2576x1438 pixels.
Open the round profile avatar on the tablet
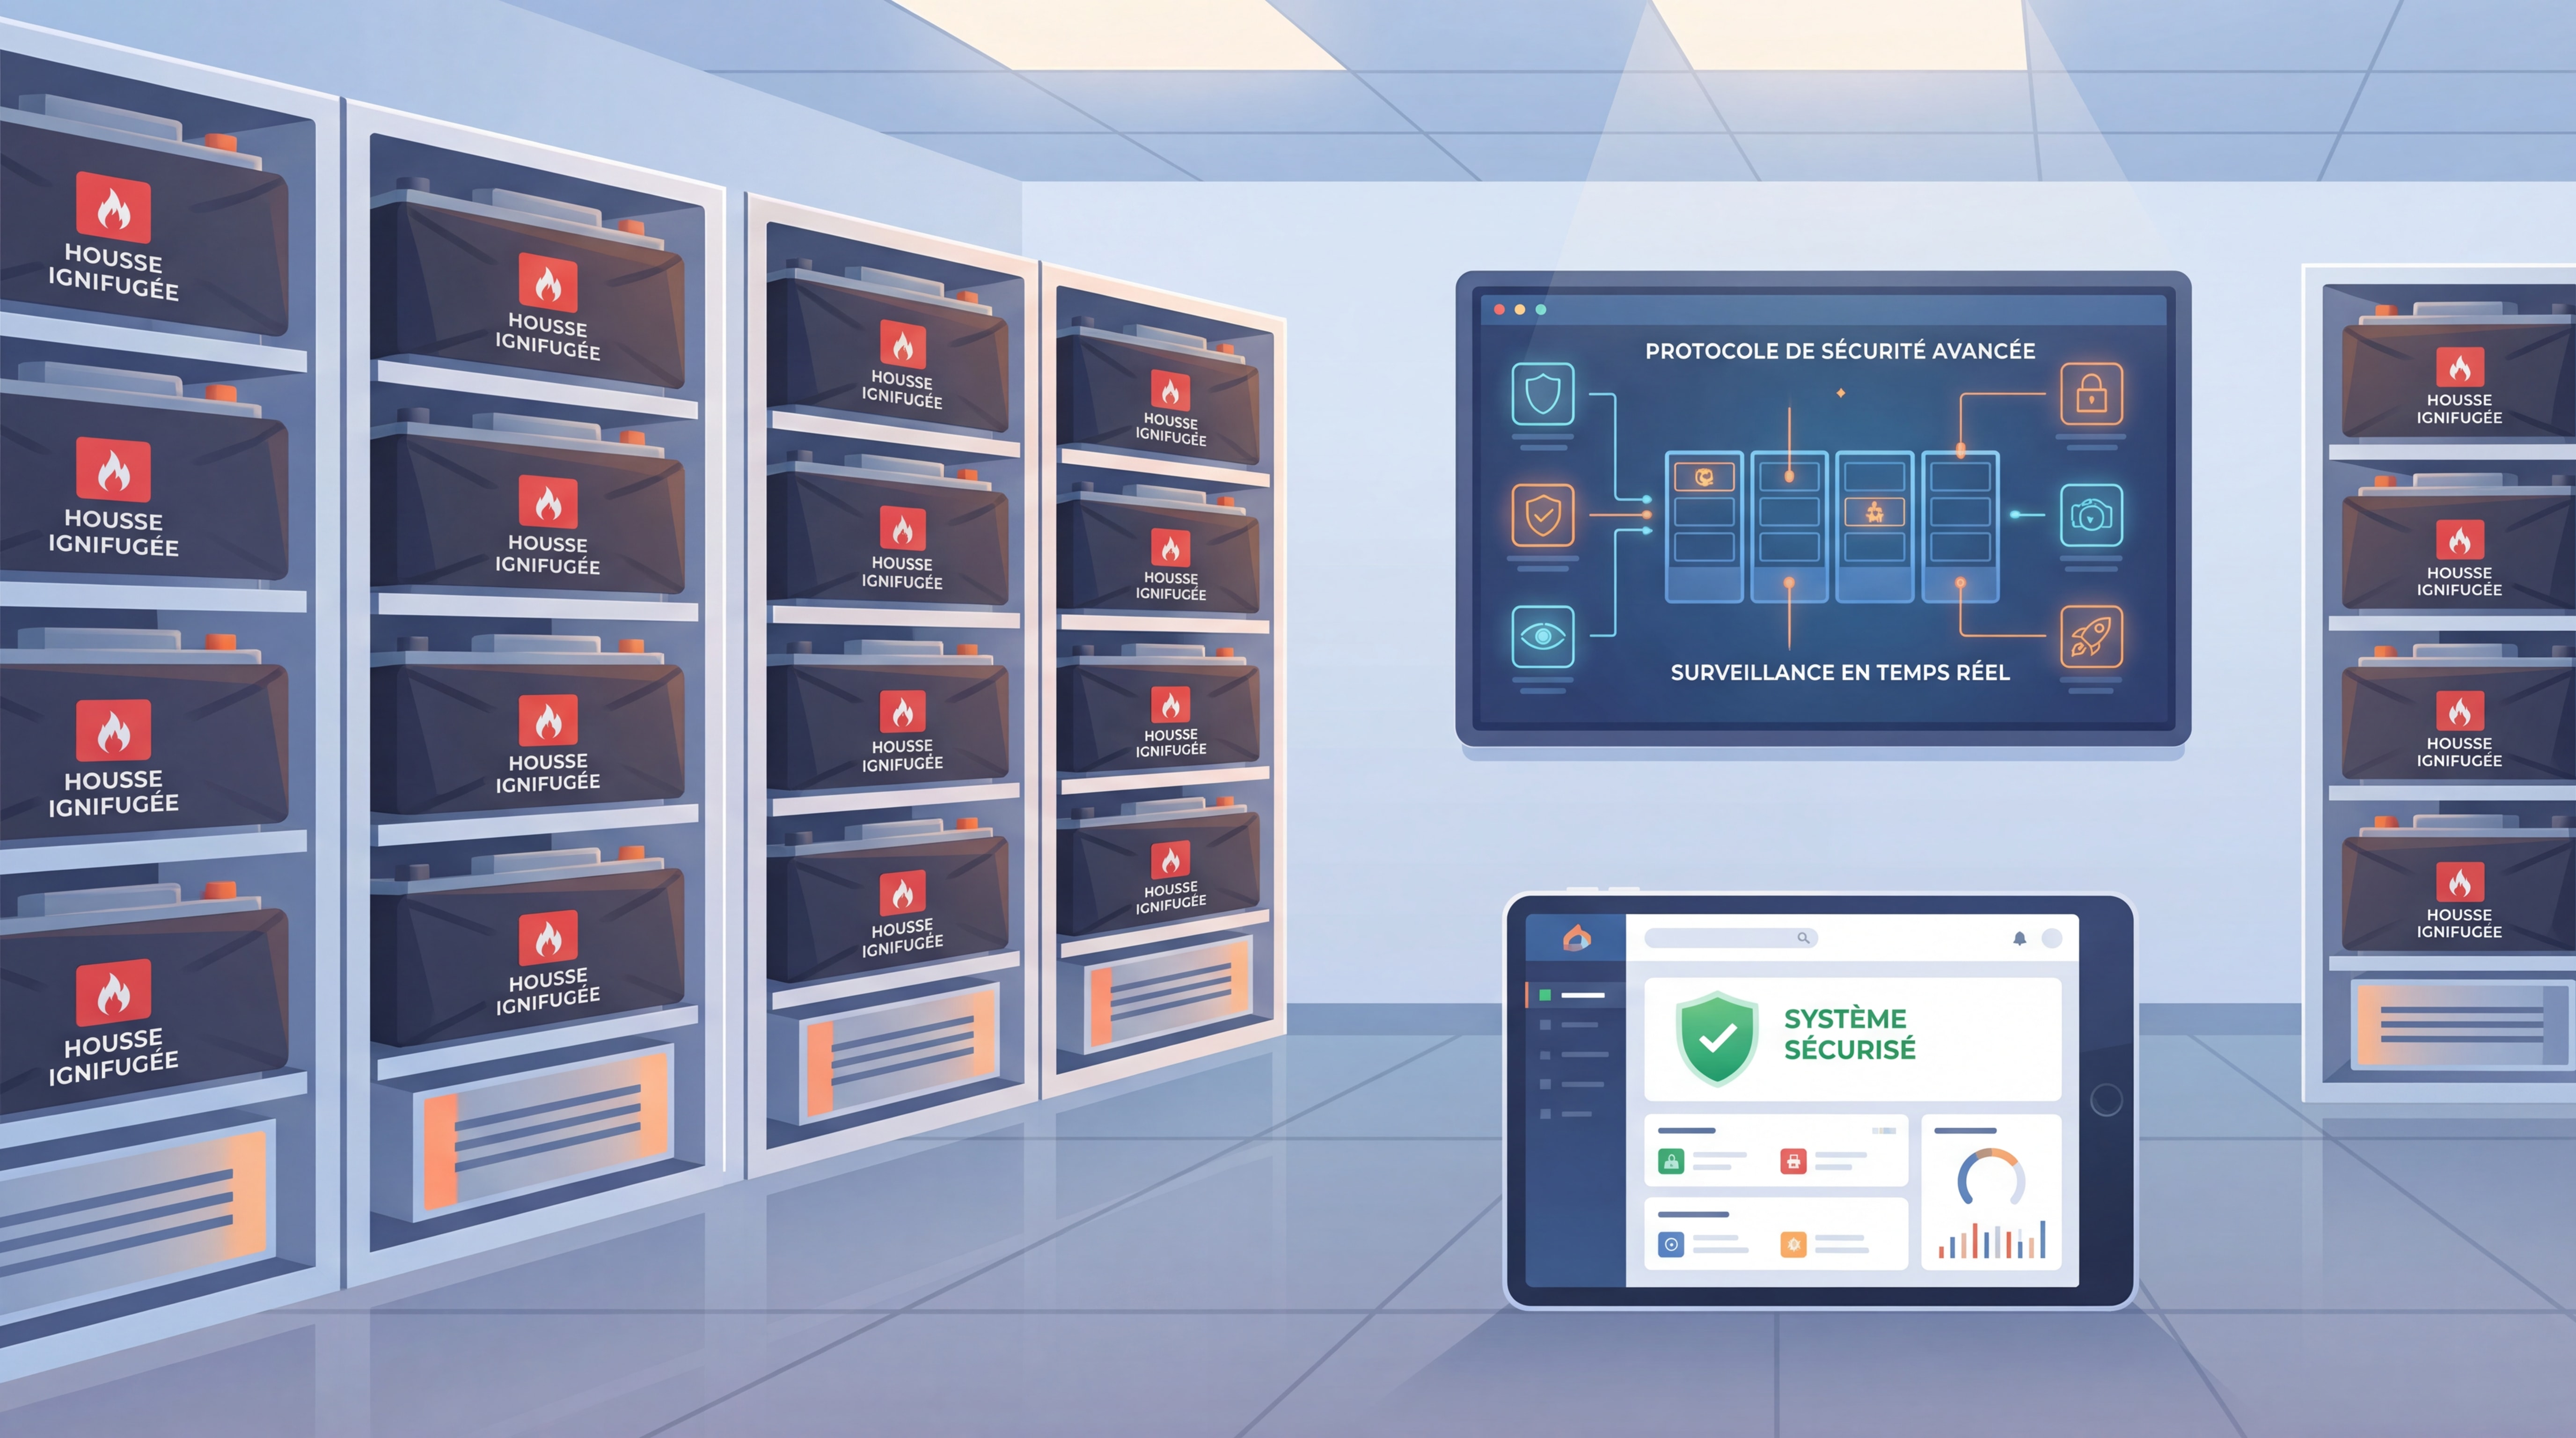pyautogui.click(x=2051, y=938)
